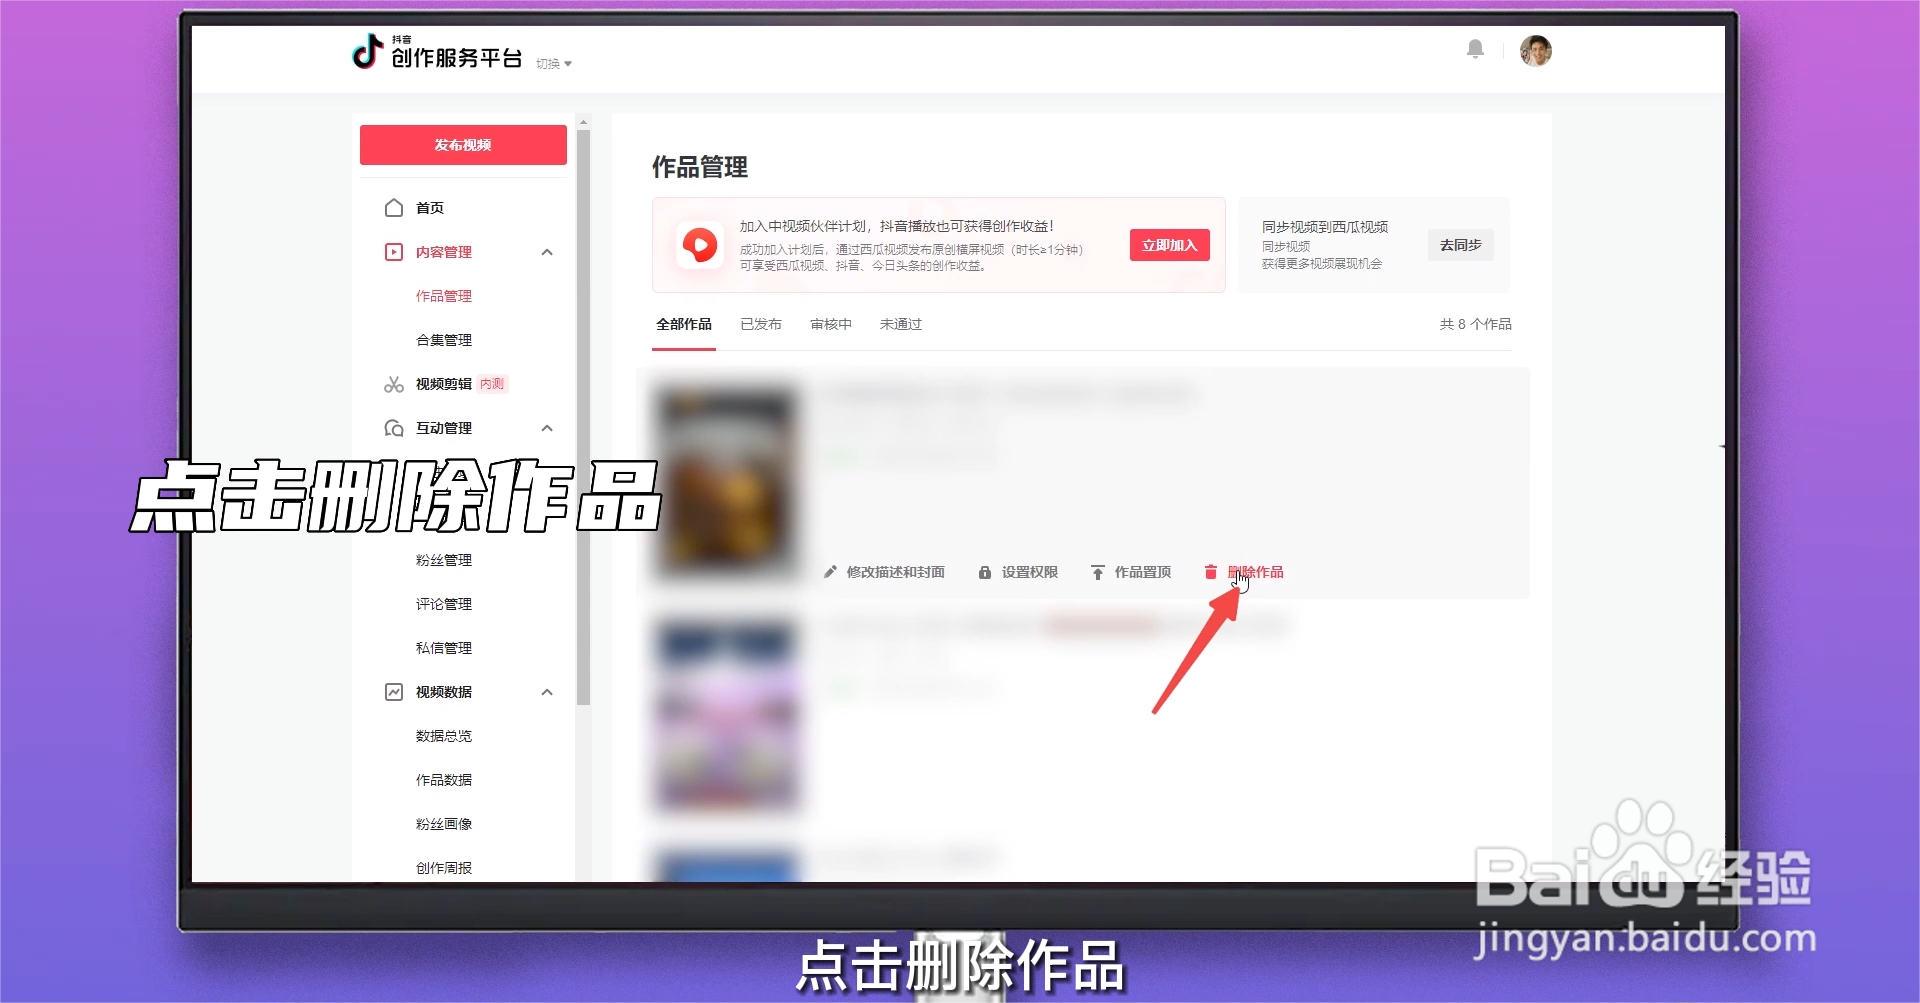Open 粉丝管理 in sidebar
The width and height of the screenshot is (1920, 1003).
tap(444, 560)
